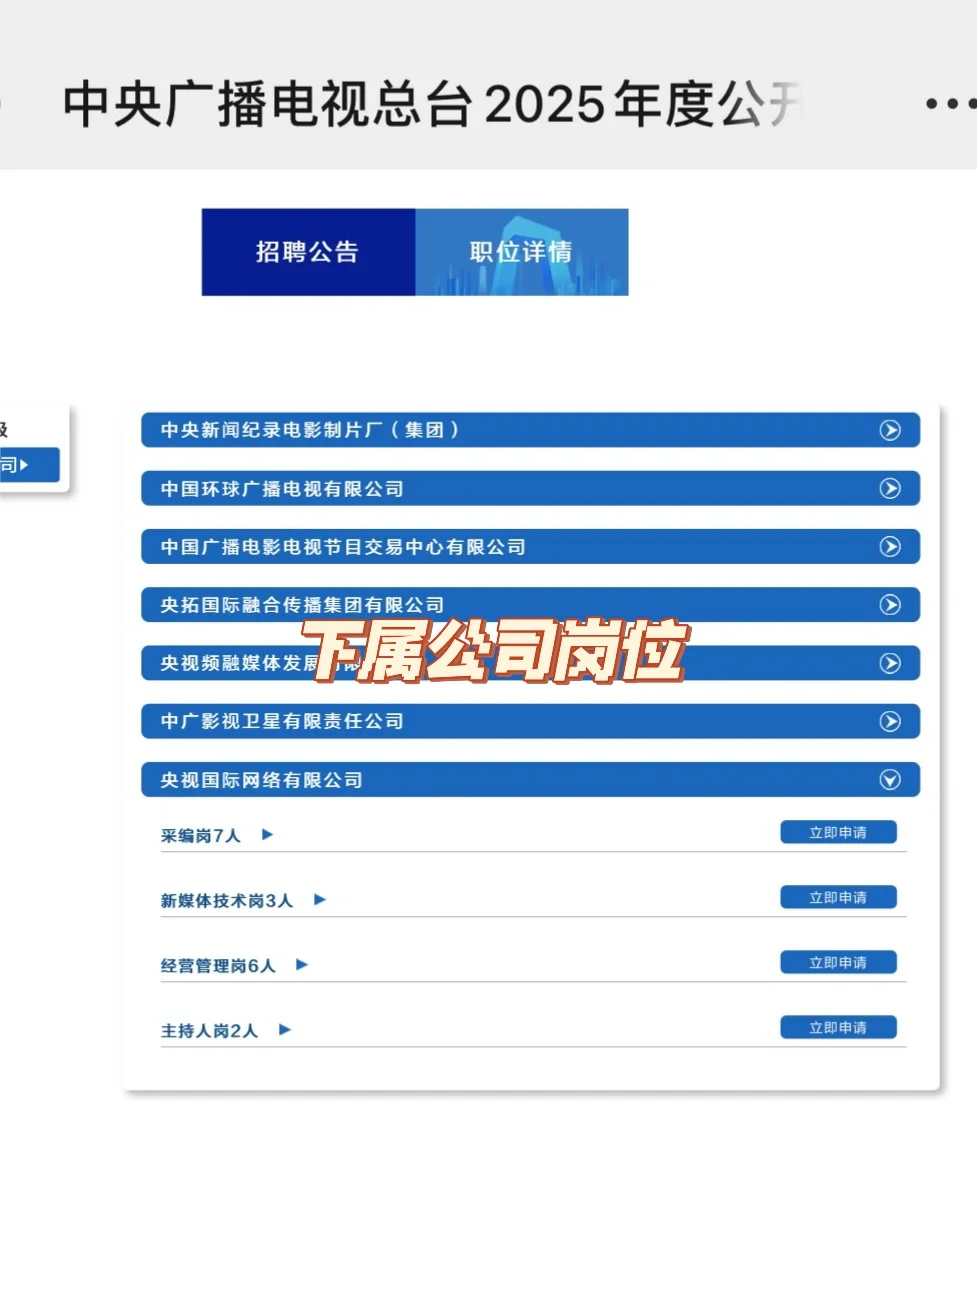Viewport: 977px width, 1302px height.
Task: Switch to the 职位详情 tab
Action: pos(522,252)
